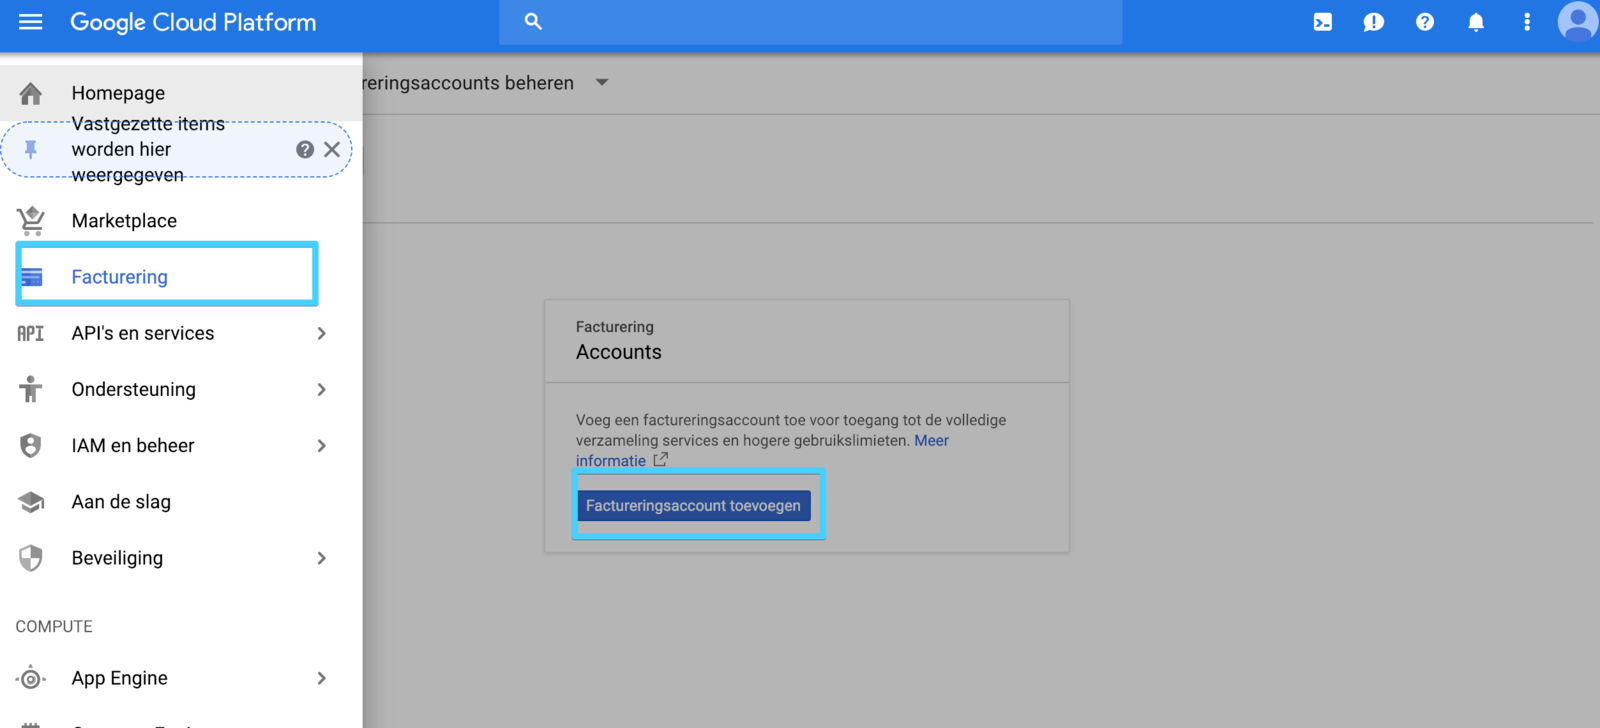Open the feedback alert icon
This screenshot has height=728, width=1600.
[1373, 22]
